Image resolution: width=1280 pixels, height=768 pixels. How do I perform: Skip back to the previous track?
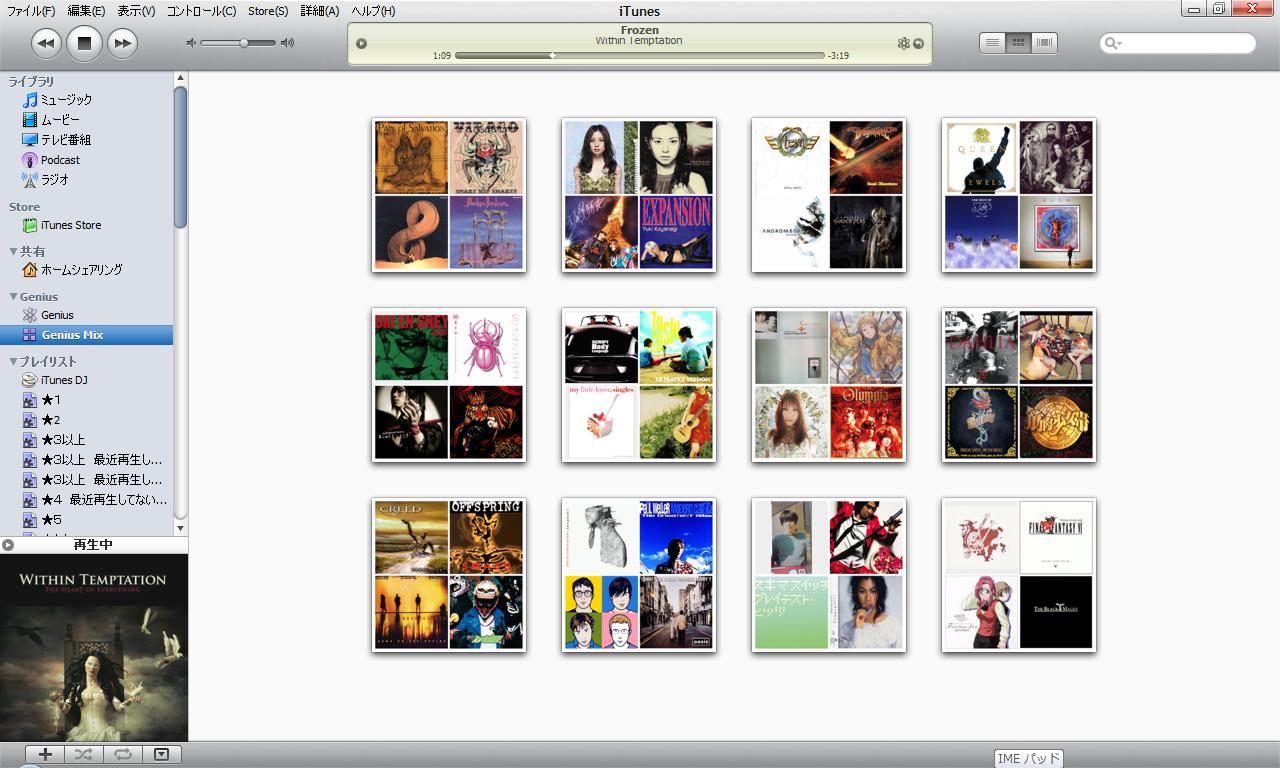point(46,43)
